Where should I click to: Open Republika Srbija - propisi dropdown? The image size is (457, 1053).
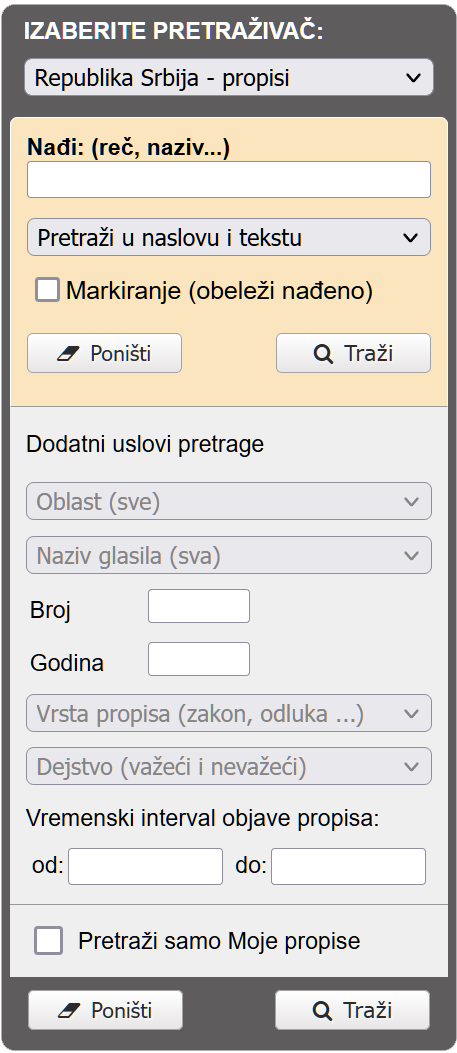229,78
